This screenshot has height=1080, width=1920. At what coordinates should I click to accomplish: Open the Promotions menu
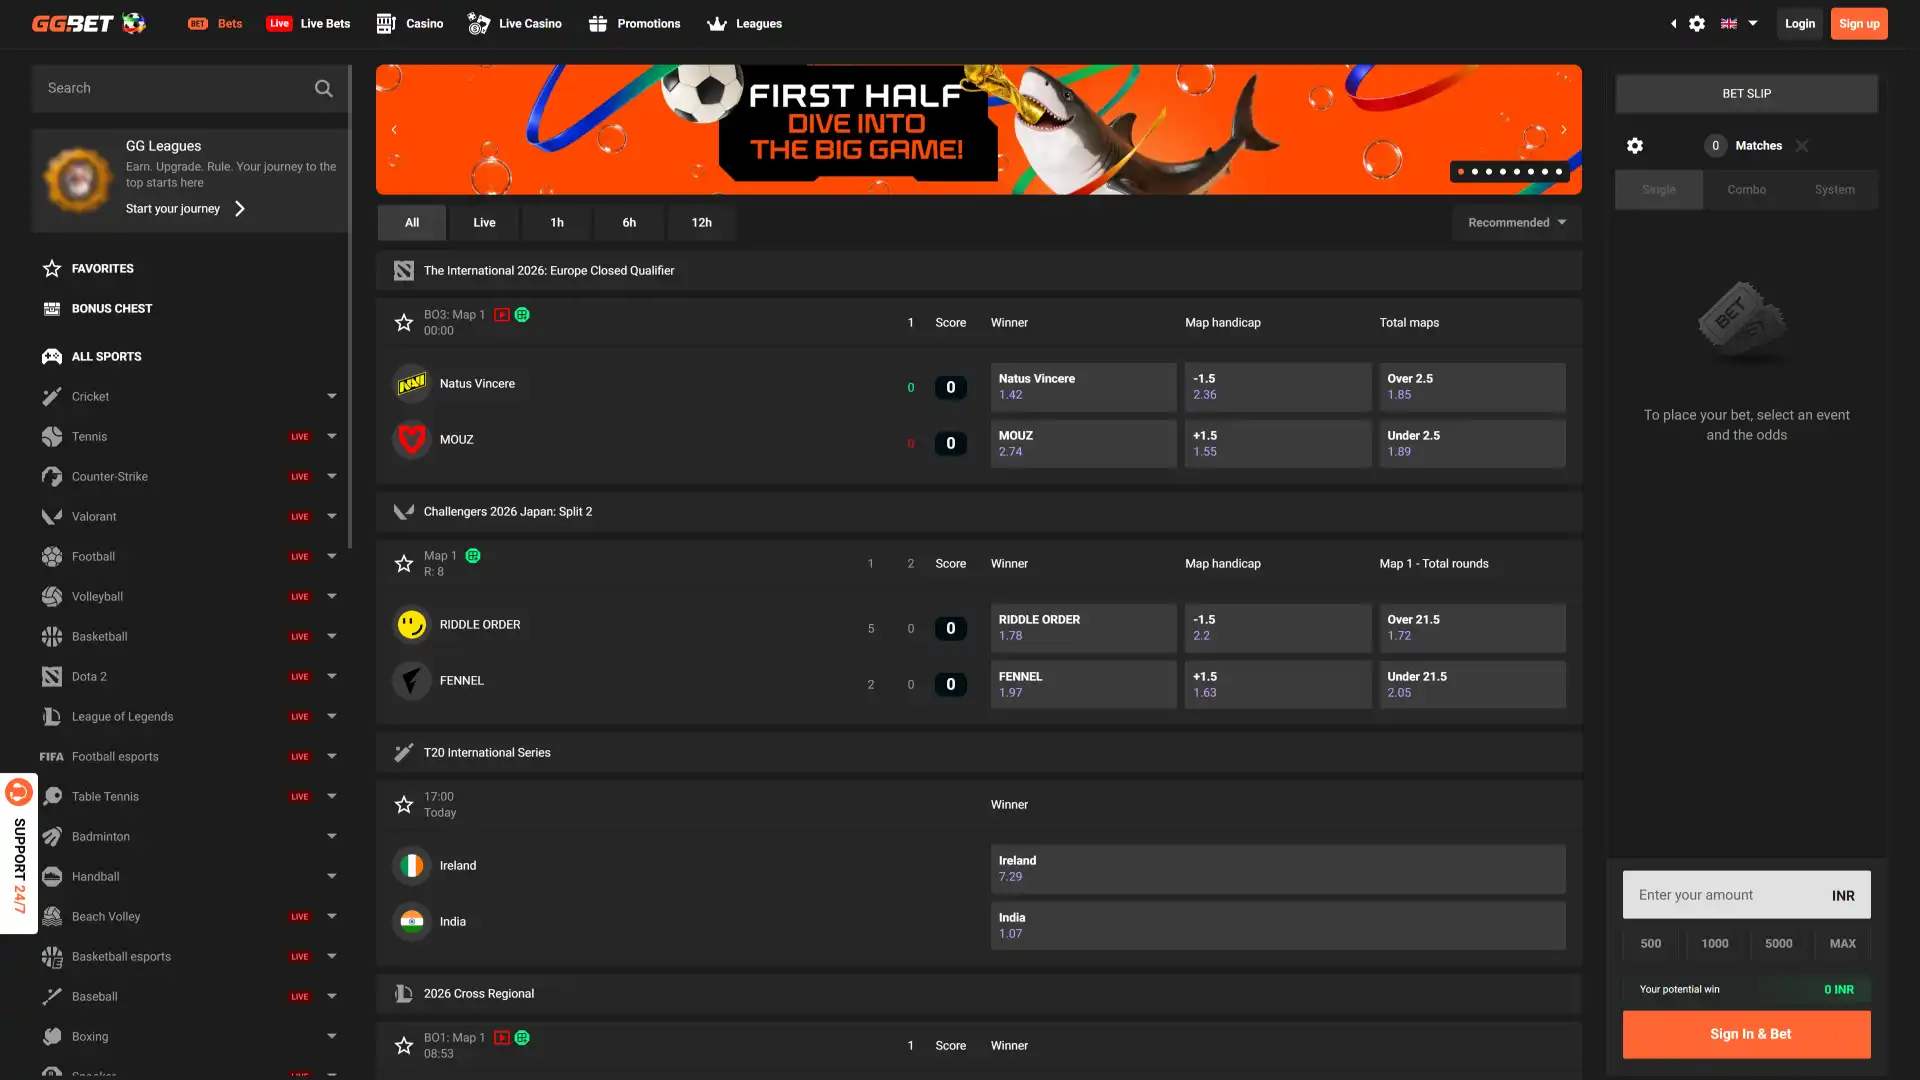pyautogui.click(x=635, y=23)
